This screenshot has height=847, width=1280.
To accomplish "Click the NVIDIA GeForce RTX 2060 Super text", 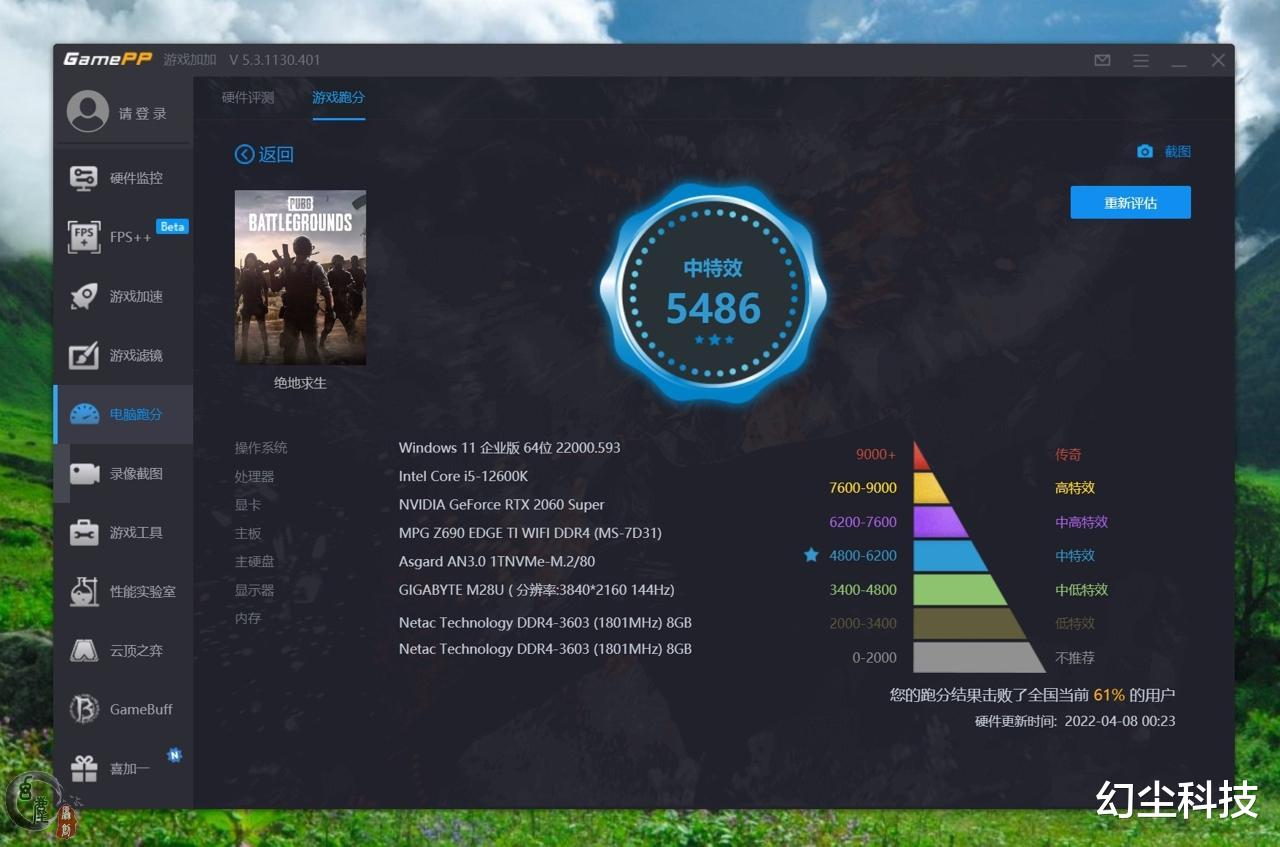I will click(x=502, y=504).
